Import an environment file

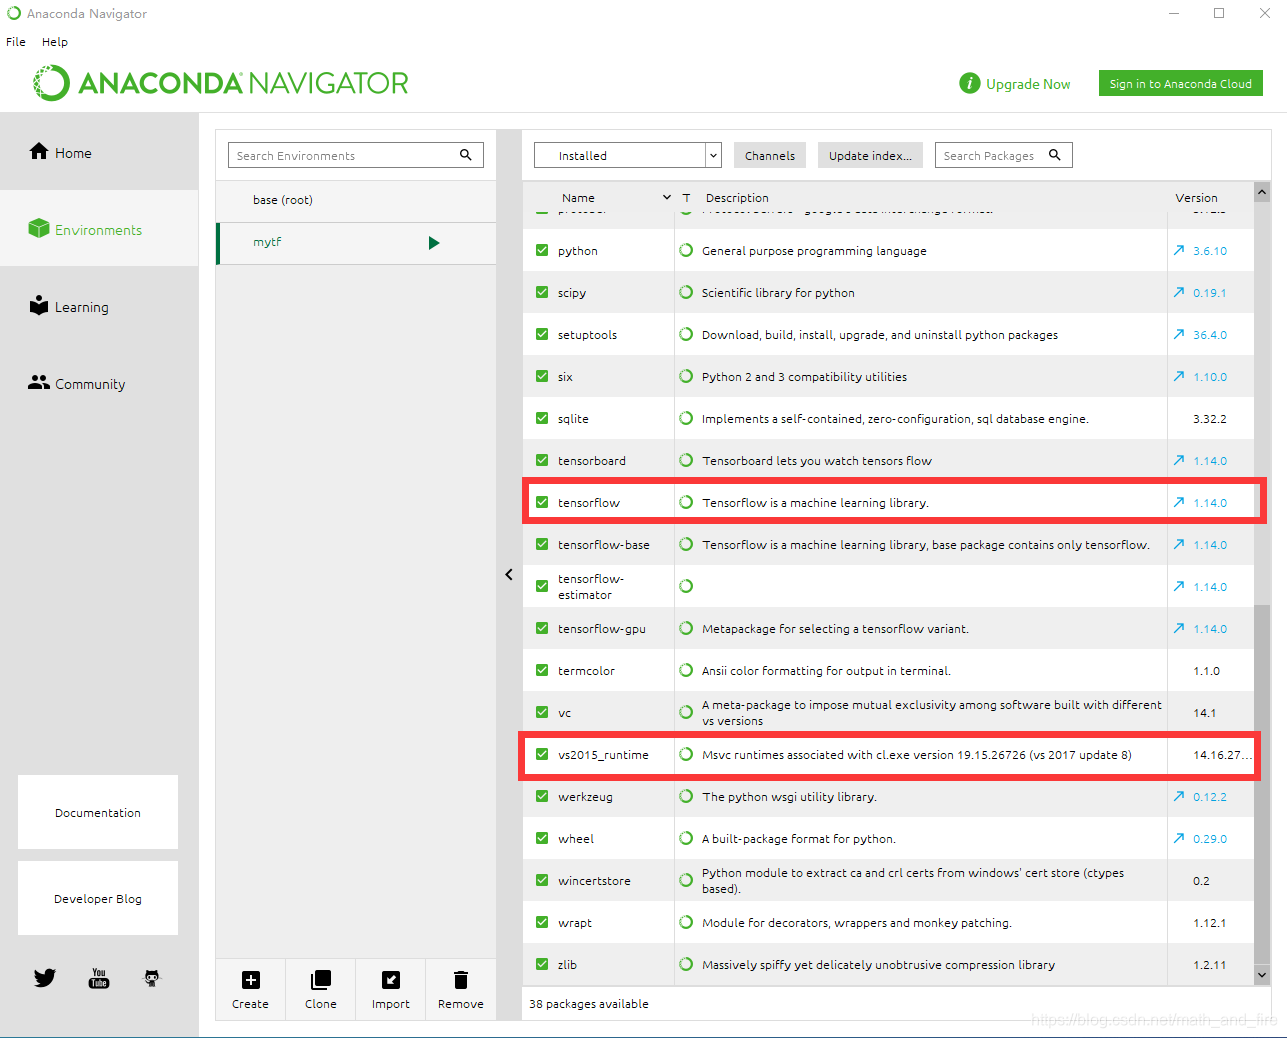(x=391, y=990)
